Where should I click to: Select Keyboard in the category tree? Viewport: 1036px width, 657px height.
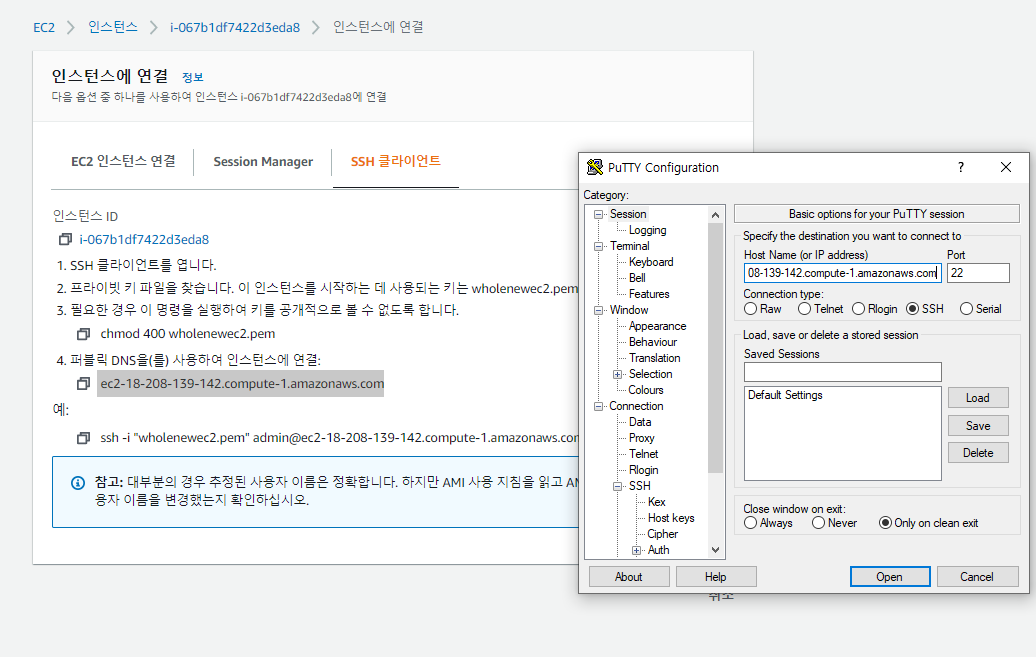point(651,262)
